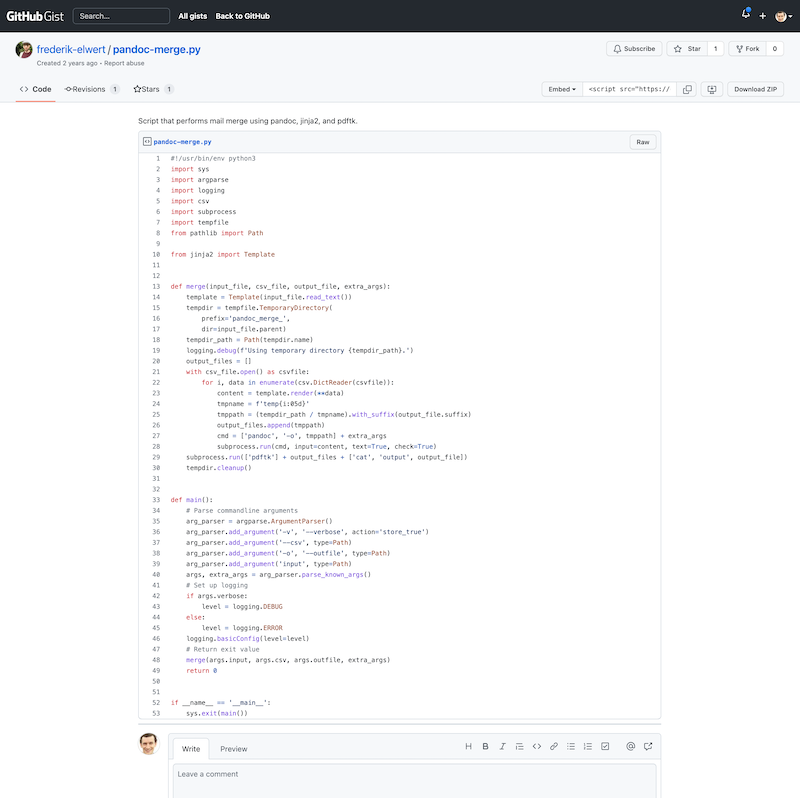
Task: Apply italic formatting in comment toolbar
Action: point(503,746)
